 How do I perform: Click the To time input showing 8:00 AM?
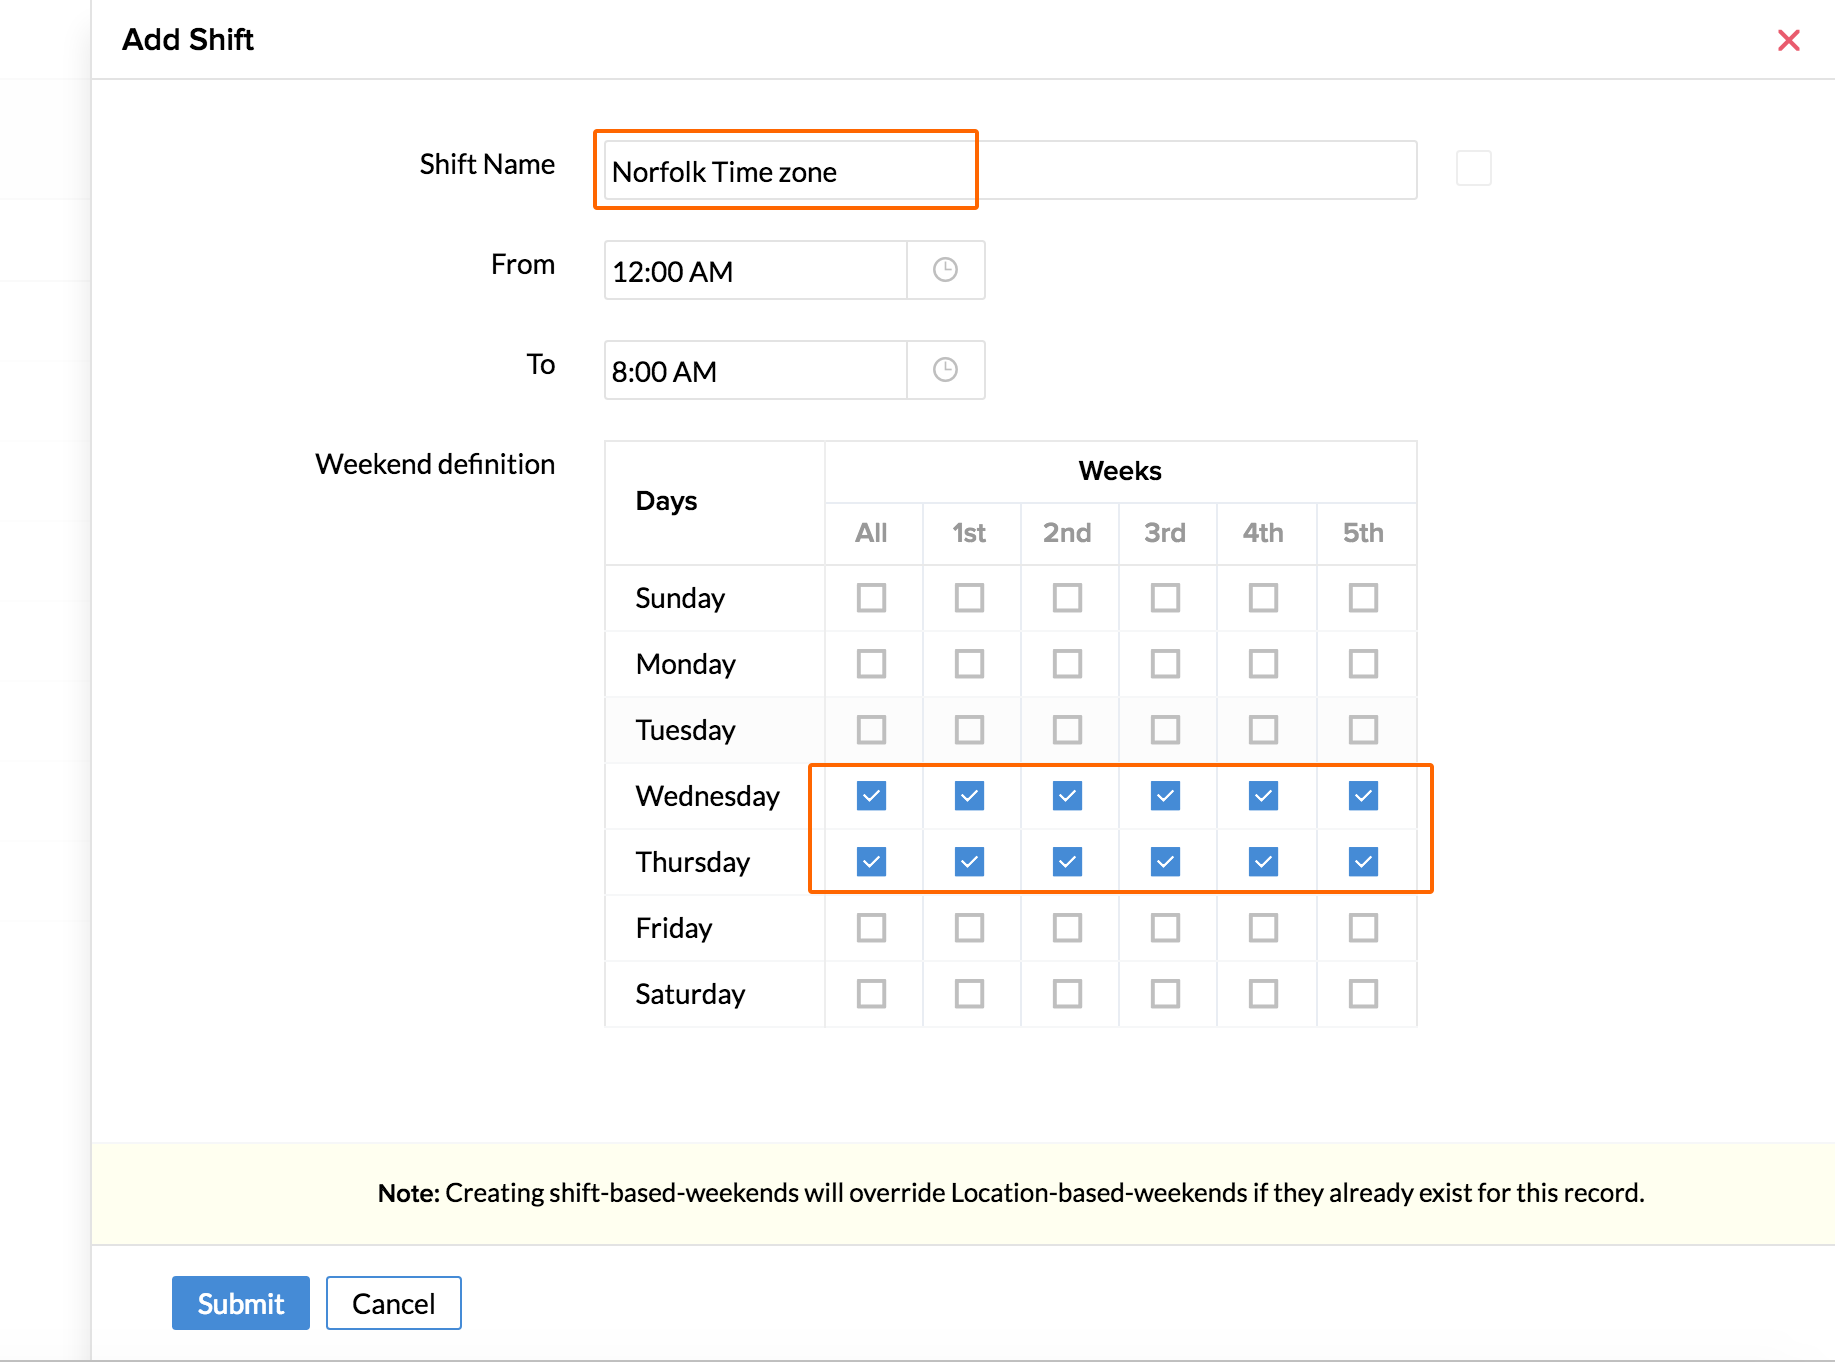[755, 371]
